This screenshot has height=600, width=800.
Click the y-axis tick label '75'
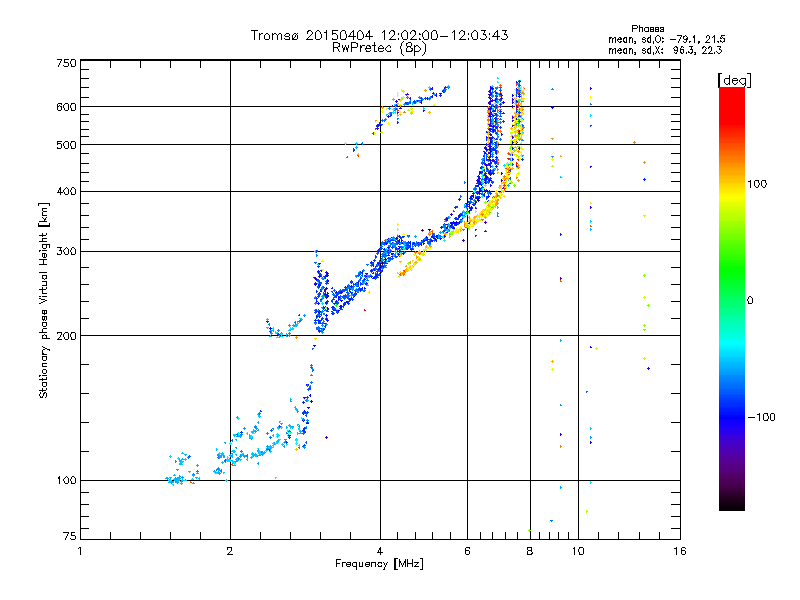pos(70,536)
